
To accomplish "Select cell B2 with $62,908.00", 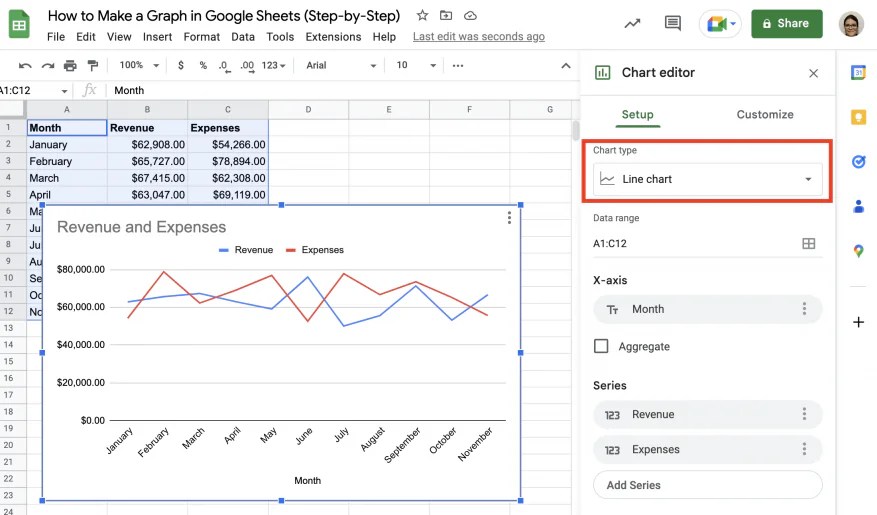I will pos(147,144).
